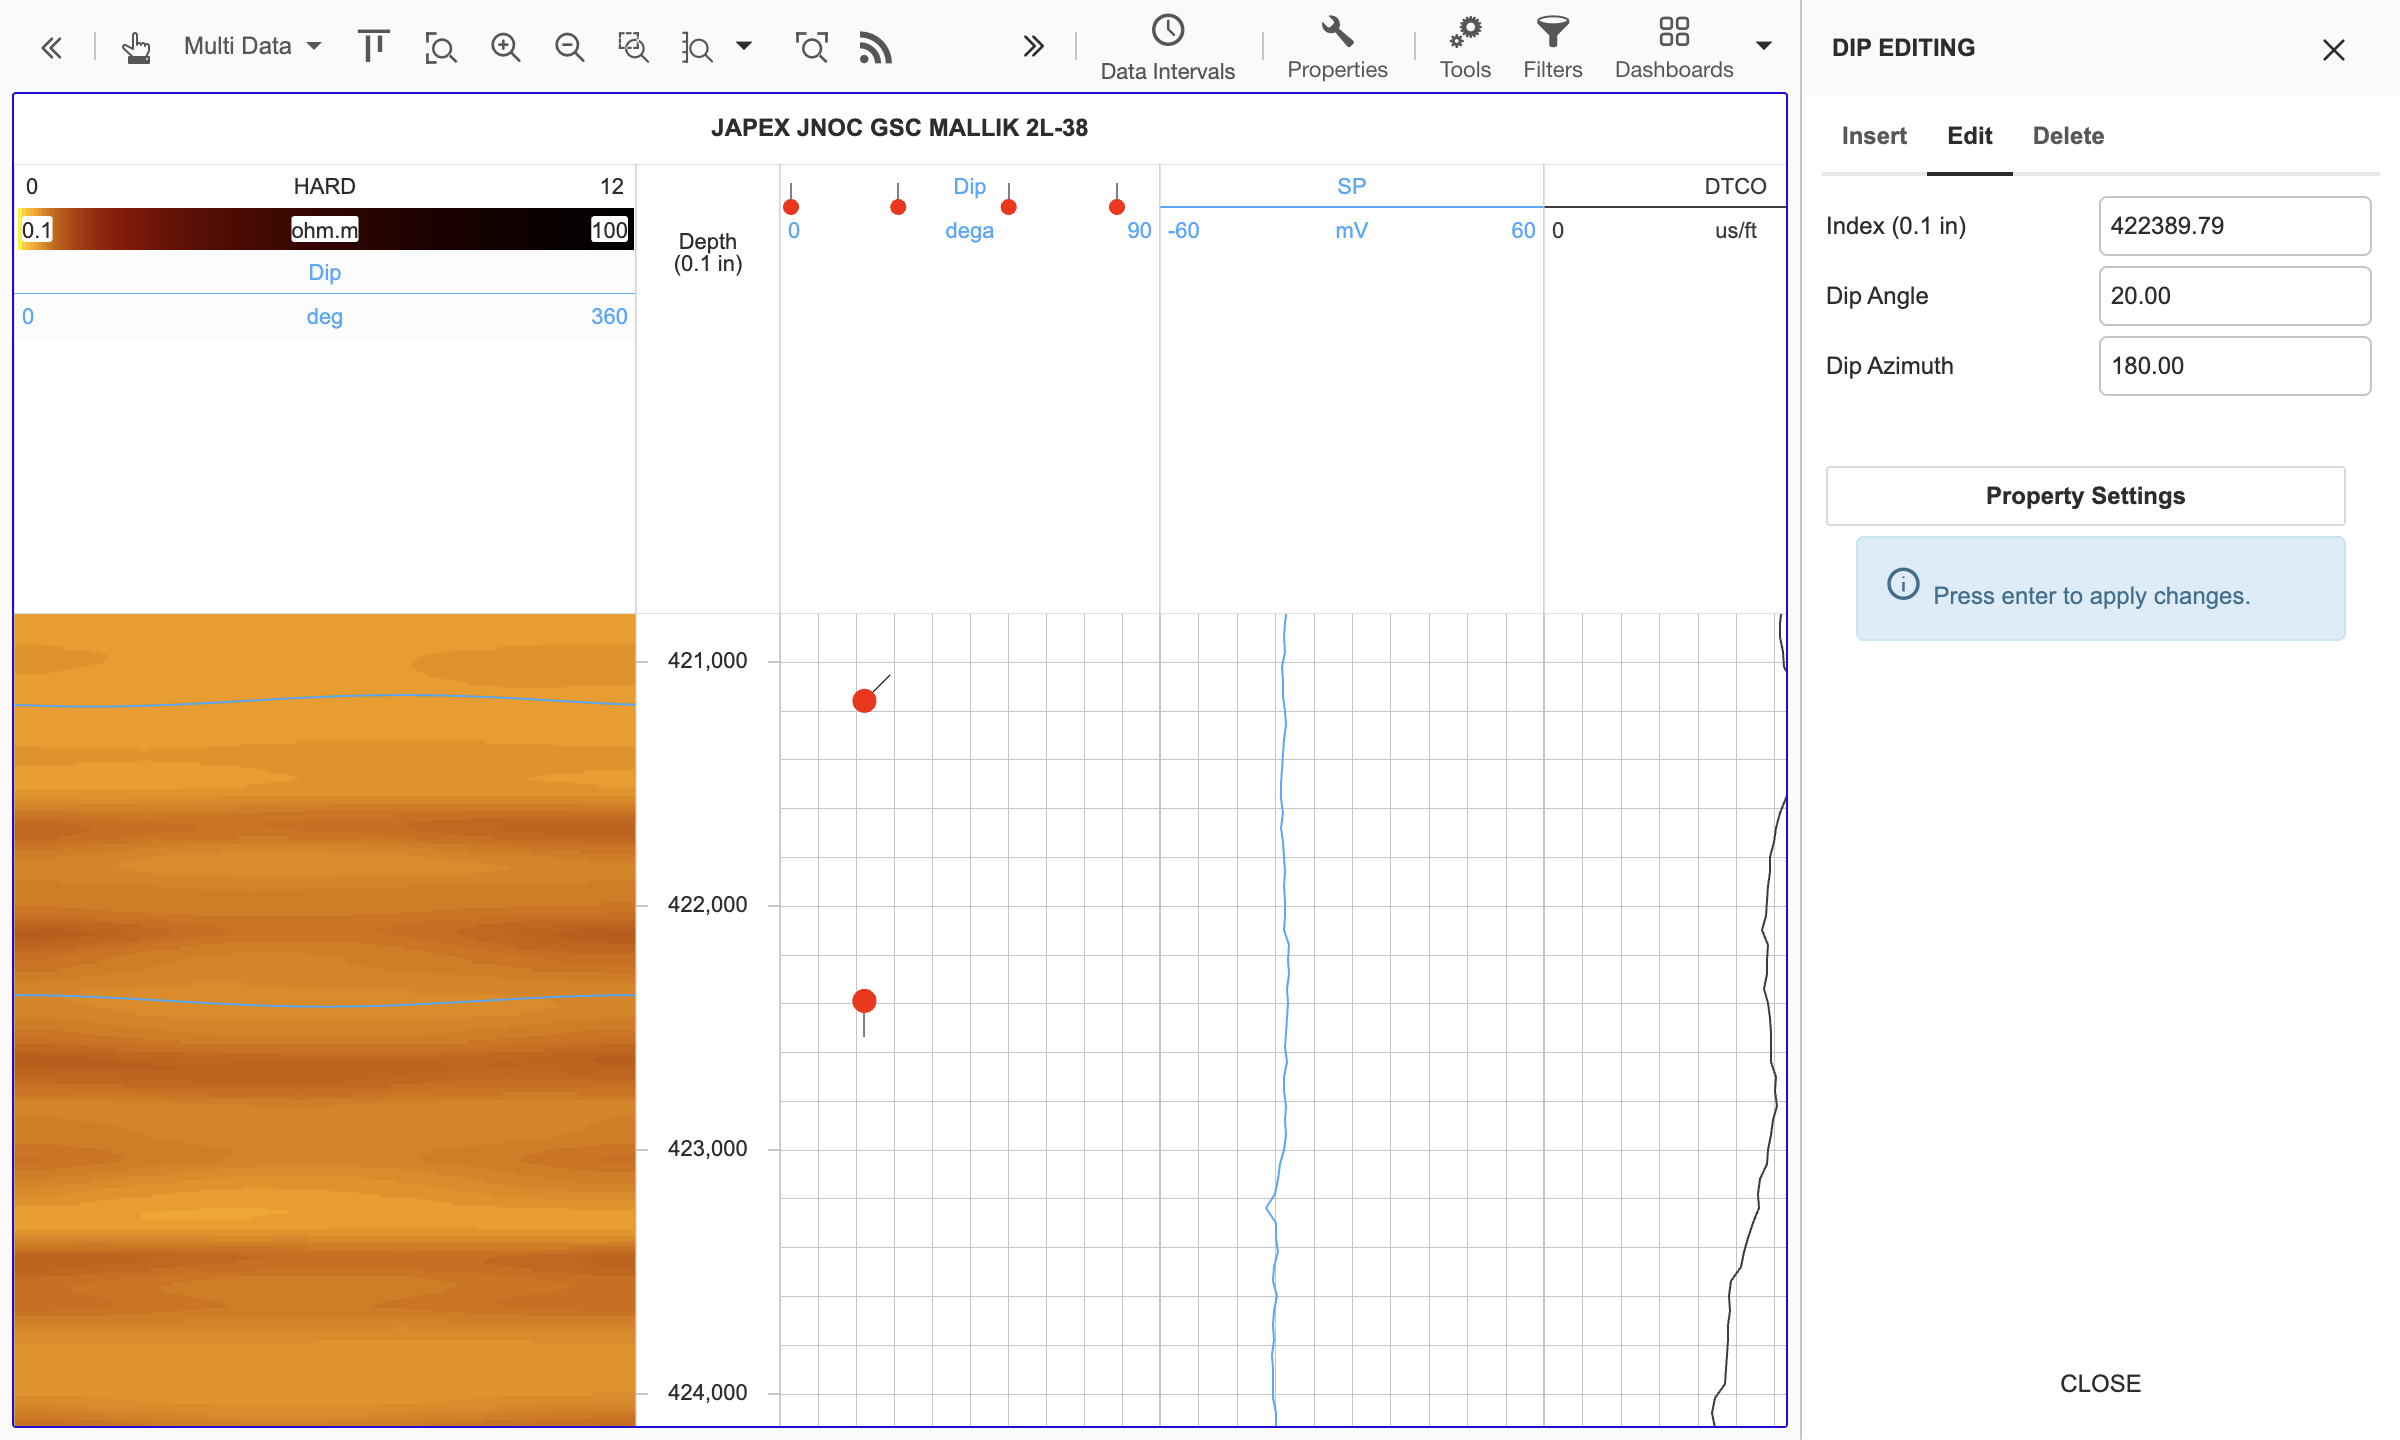Screen dimensions: 2400x1440
Task: Close the Dip Editing panel with X
Action: coord(2334,50)
